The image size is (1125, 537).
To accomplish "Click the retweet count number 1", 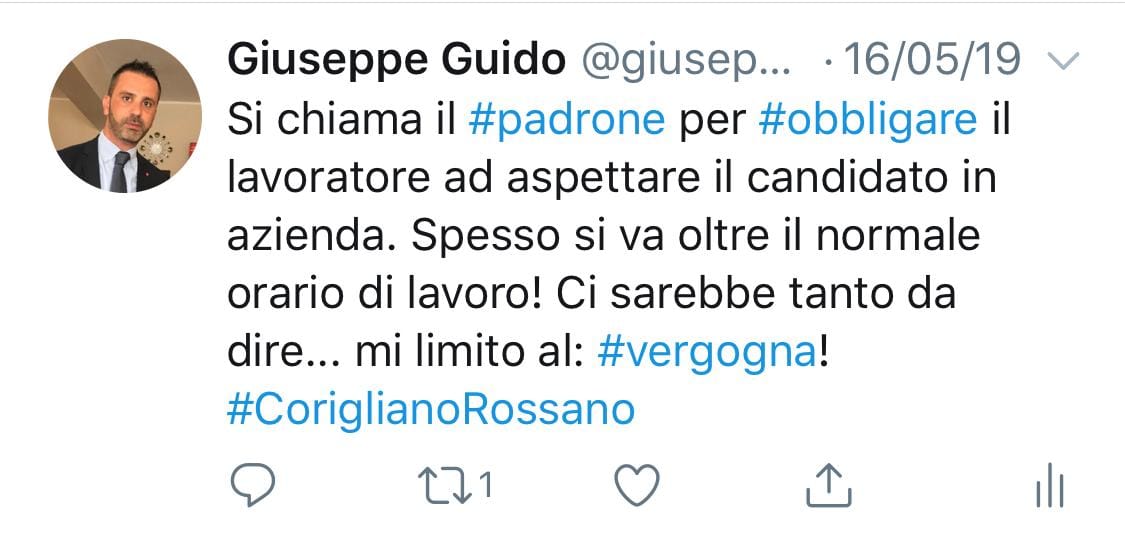I will (x=485, y=486).
